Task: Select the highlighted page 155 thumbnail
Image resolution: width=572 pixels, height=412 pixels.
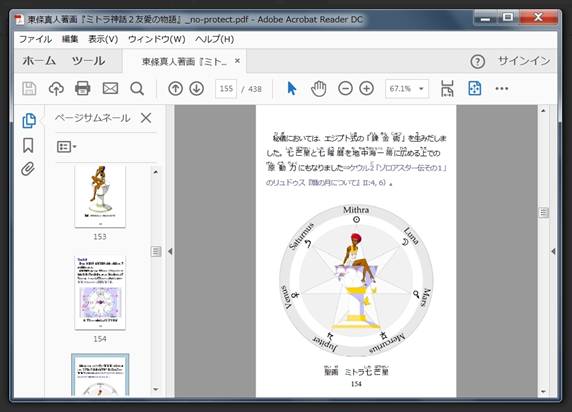Action: pos(100,375)
